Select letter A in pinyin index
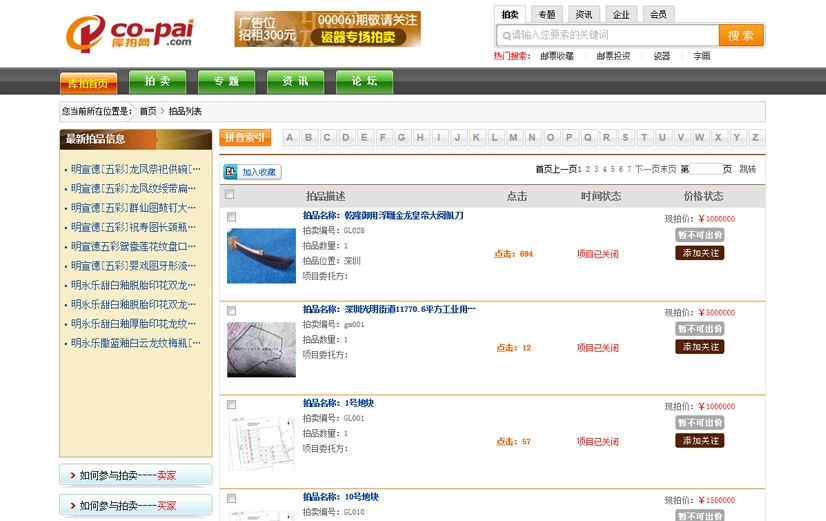 290,138
